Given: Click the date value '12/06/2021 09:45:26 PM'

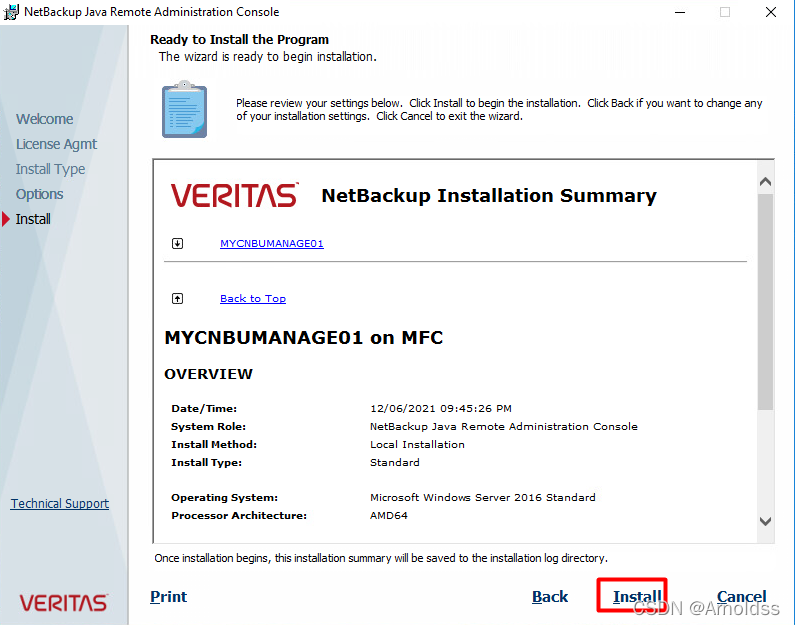Looking at the screenshot, I should (441, 409).
